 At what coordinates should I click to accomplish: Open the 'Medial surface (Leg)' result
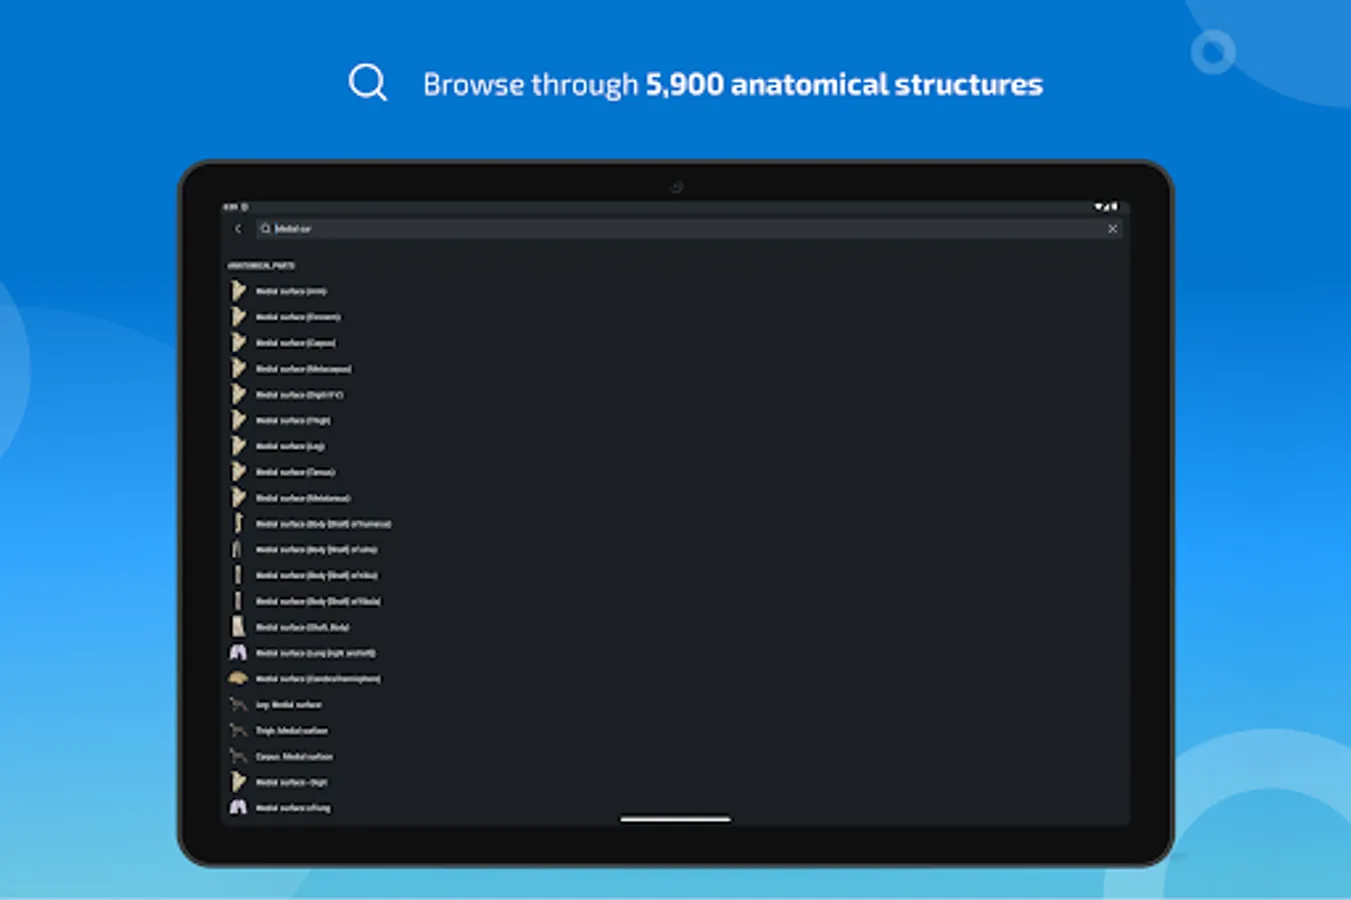290,446
